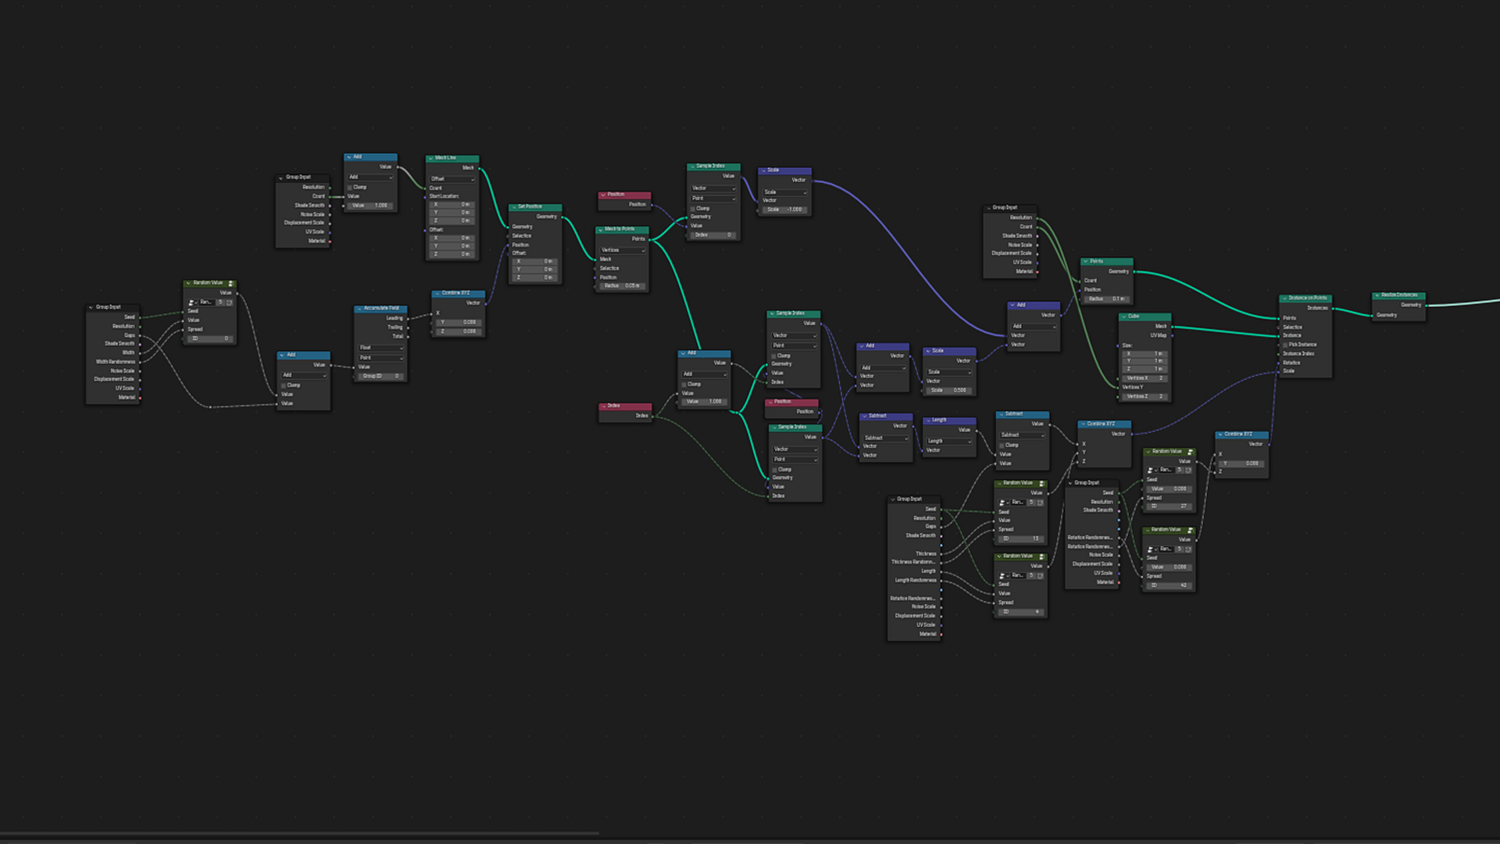Enable Pick Instance in Instance on Points
Viewport: 1500px width, 844px height.
click(1286, 345)
